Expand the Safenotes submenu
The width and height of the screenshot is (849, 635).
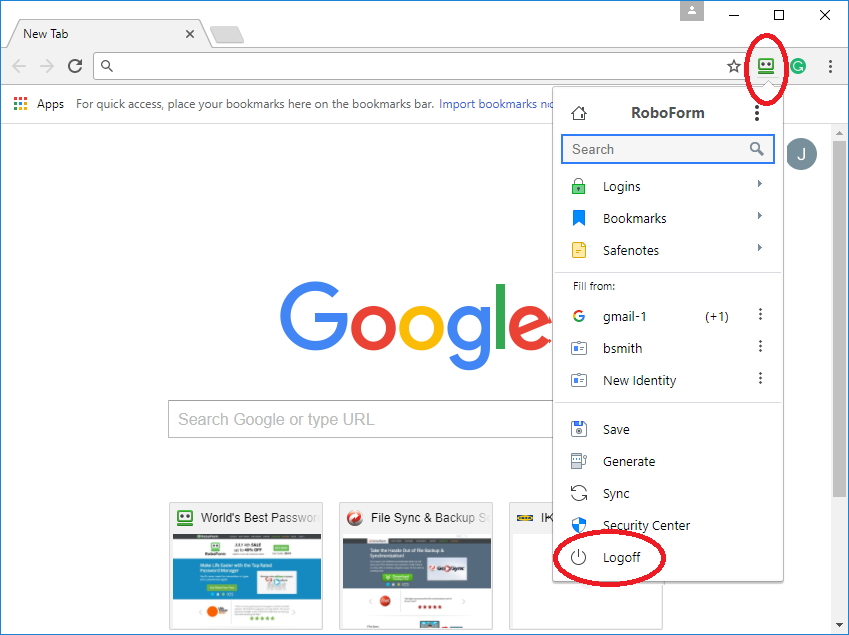(758, 250)
